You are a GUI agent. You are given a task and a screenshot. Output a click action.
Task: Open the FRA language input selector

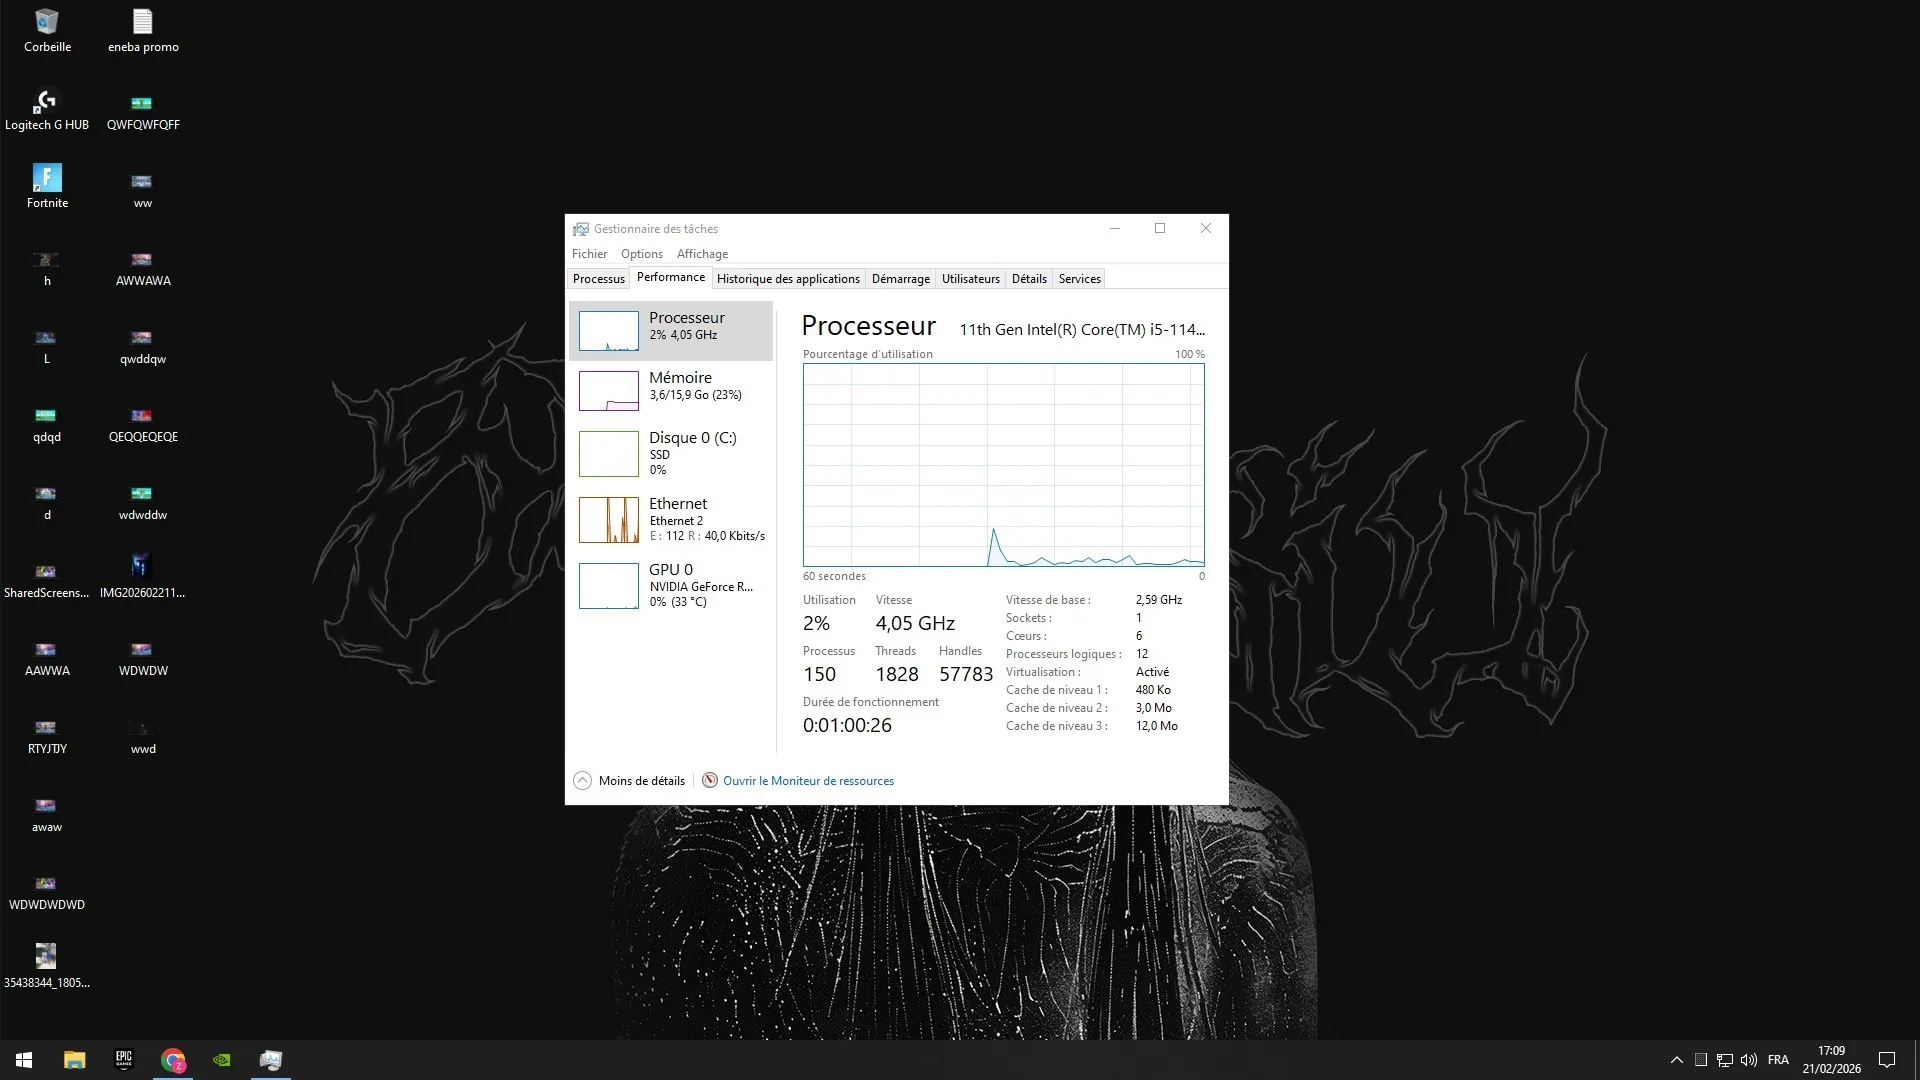1778,1060
